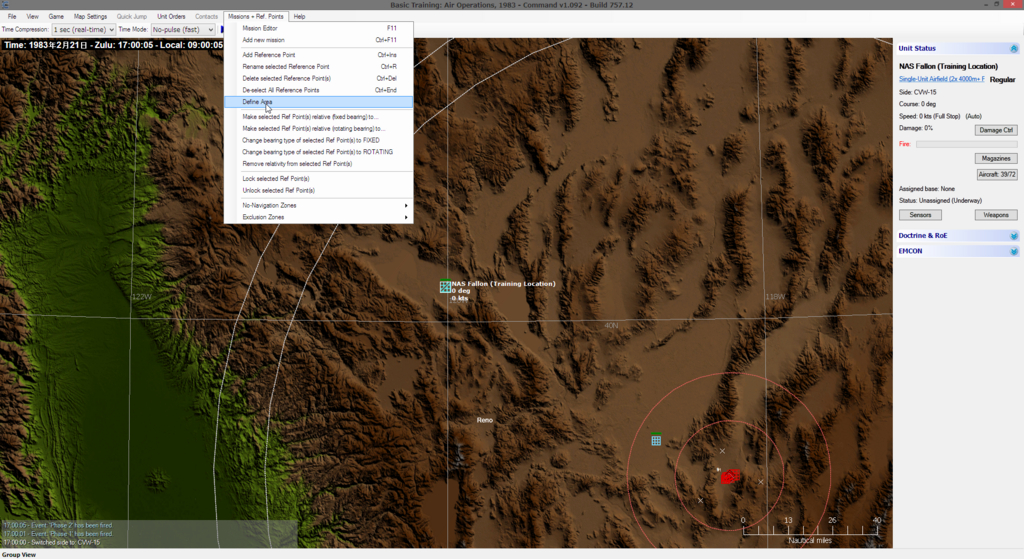
Task: Open the Game menu
Action: click(56, 16)
